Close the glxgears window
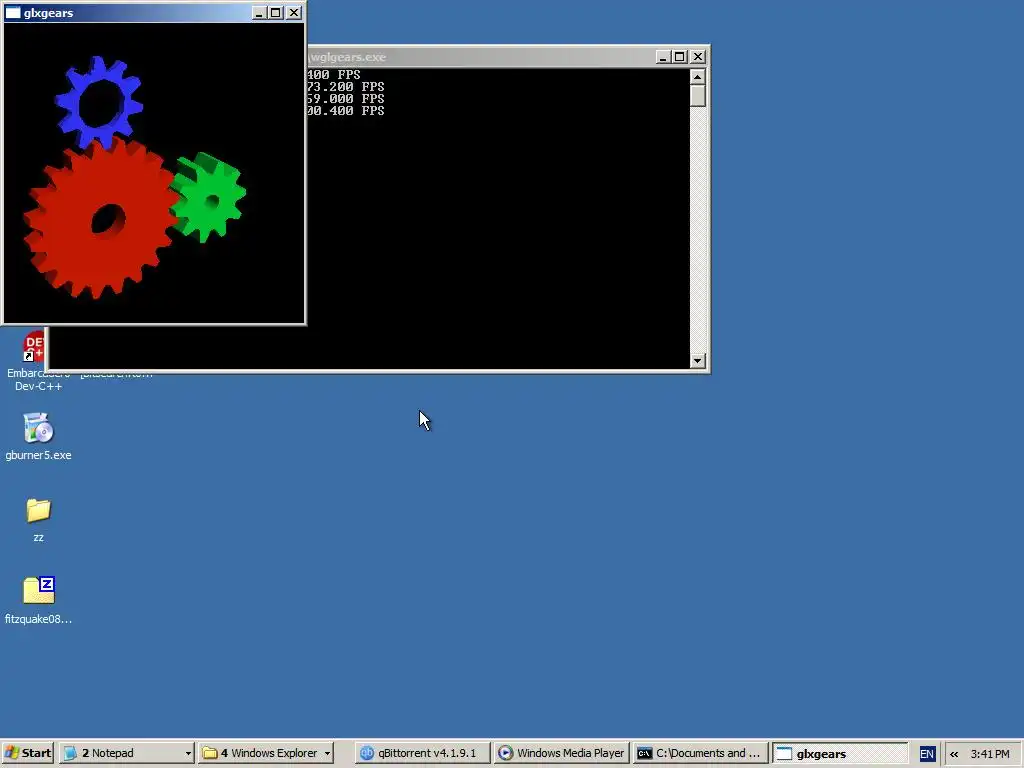 click(294, 12)
